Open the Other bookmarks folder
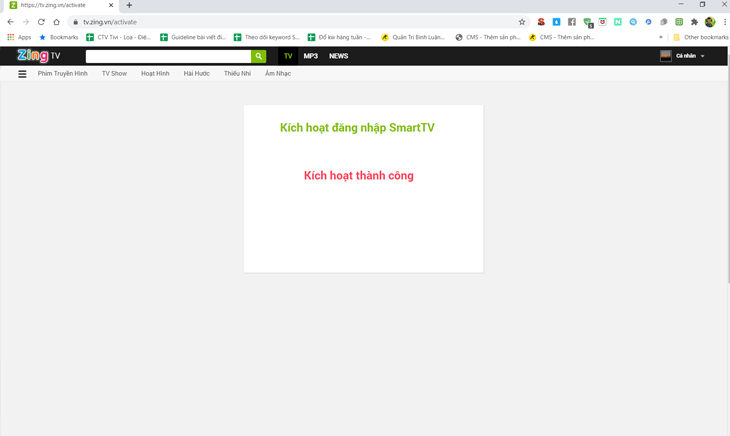 click(701, 37)
